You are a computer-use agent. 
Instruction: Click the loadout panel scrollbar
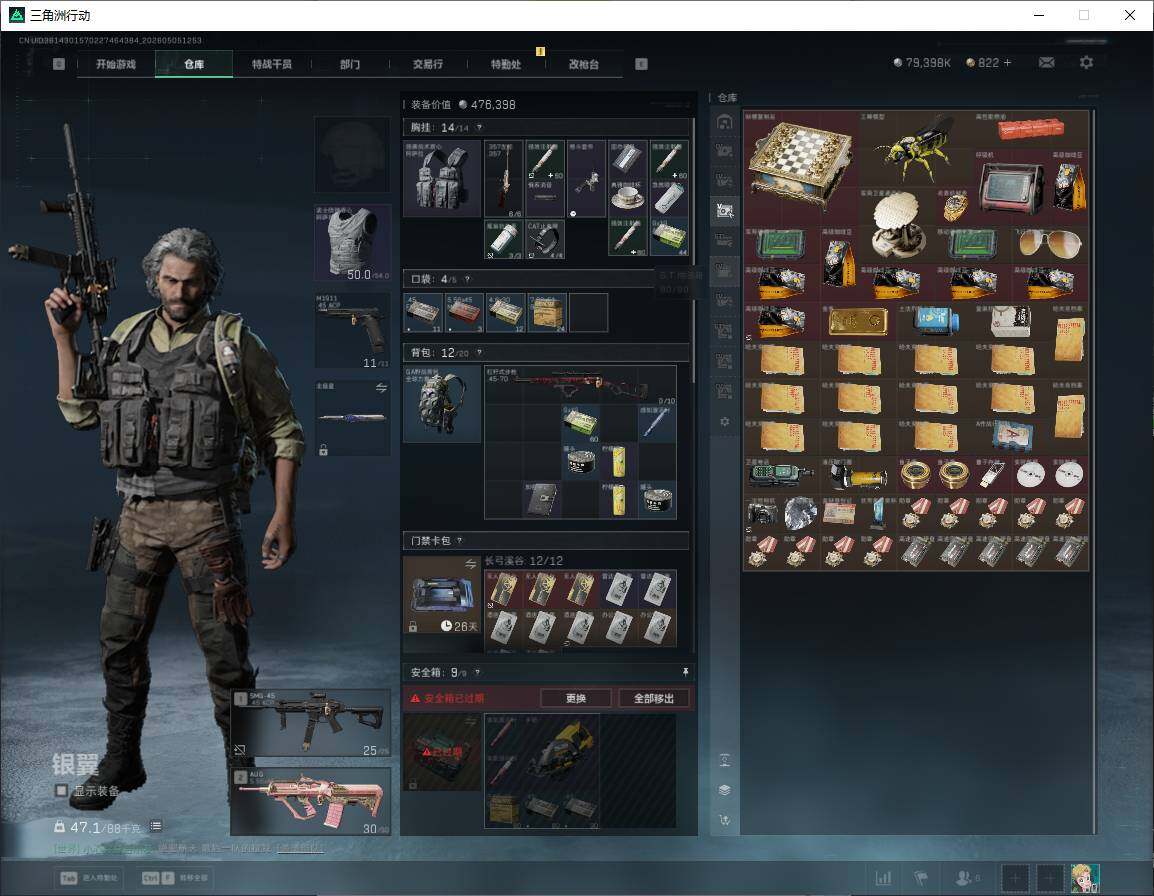tap(693, 250)
